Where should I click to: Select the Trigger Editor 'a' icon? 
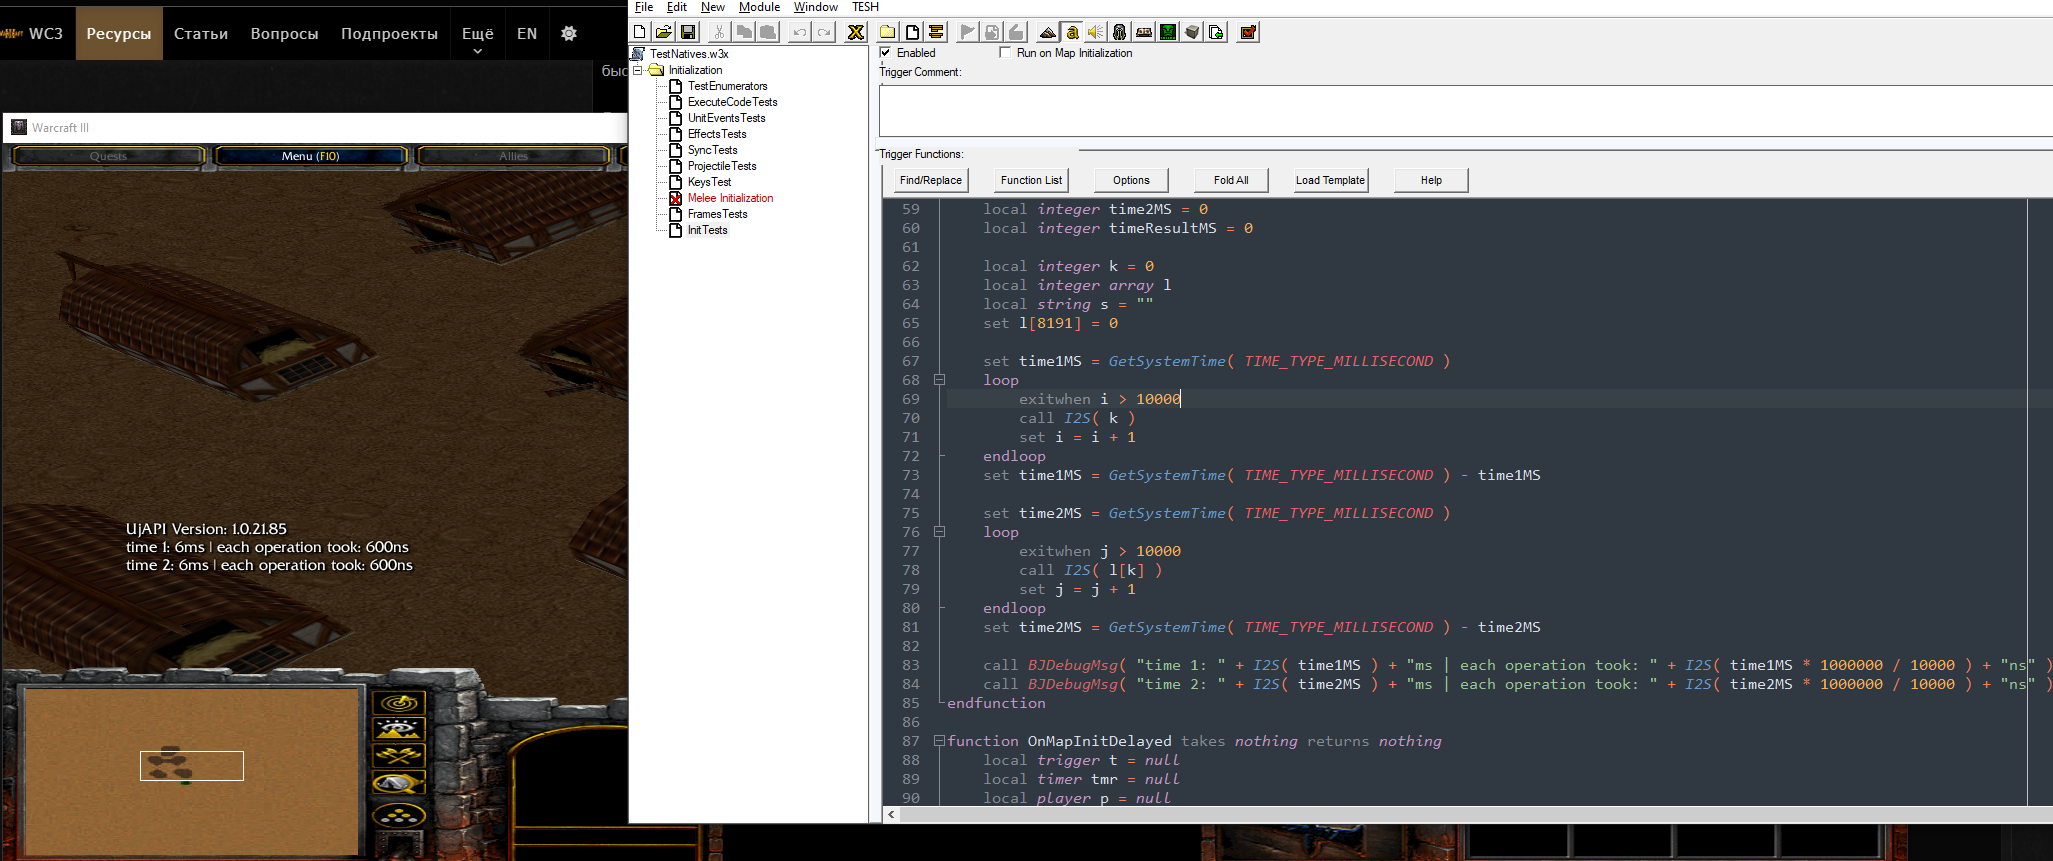pos(1072,32)
